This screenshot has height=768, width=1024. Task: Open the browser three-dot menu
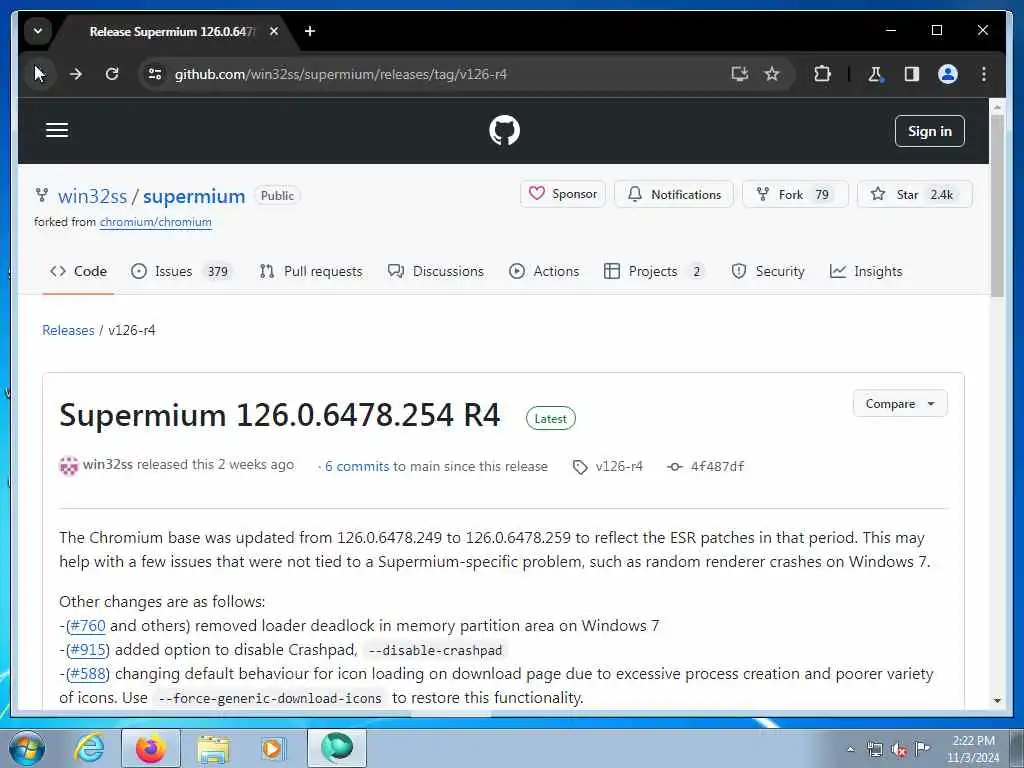[x=984, y=74]
